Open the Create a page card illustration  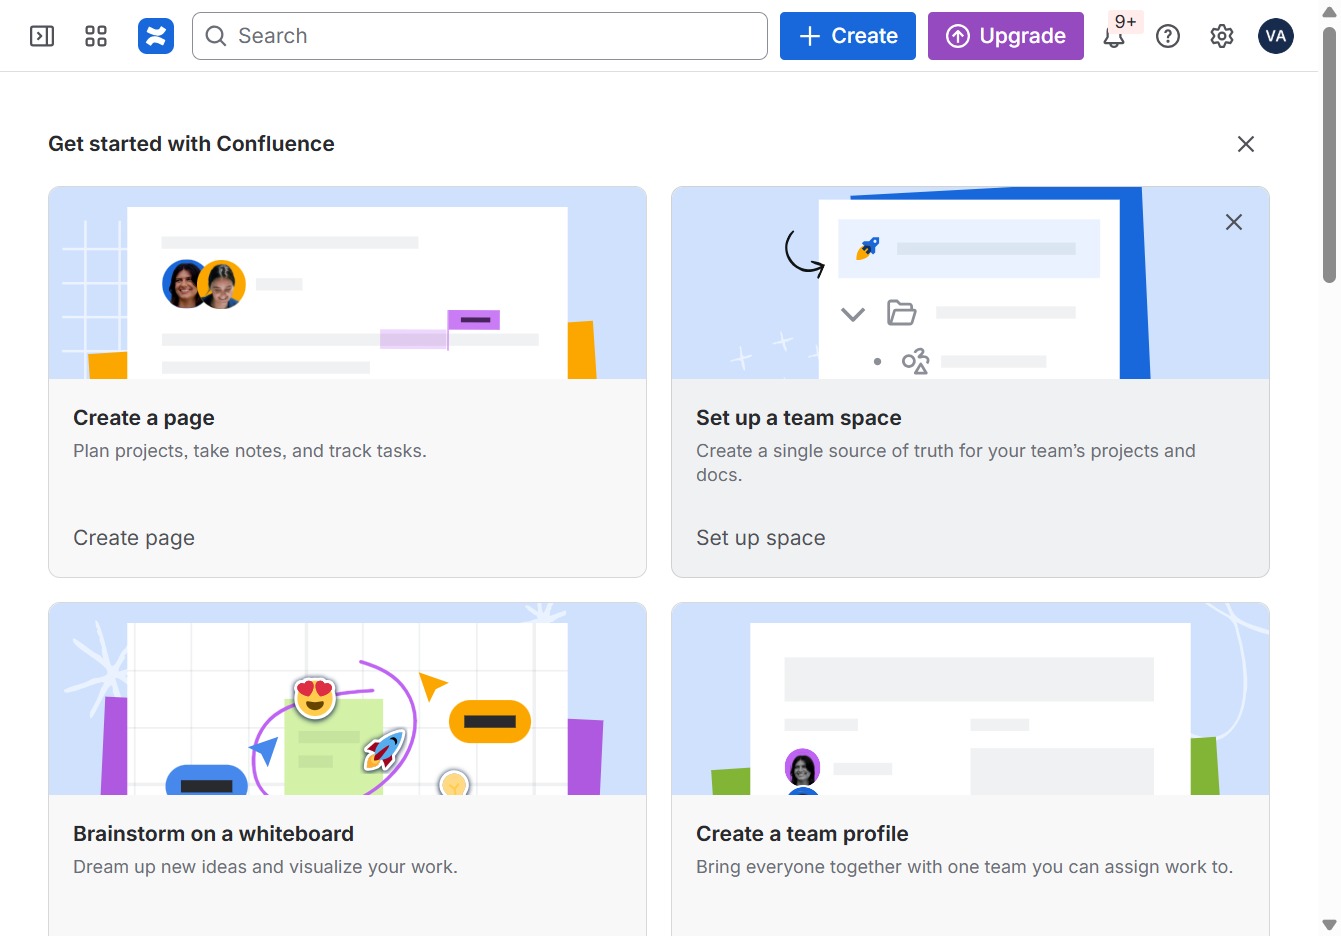(347, 283)
